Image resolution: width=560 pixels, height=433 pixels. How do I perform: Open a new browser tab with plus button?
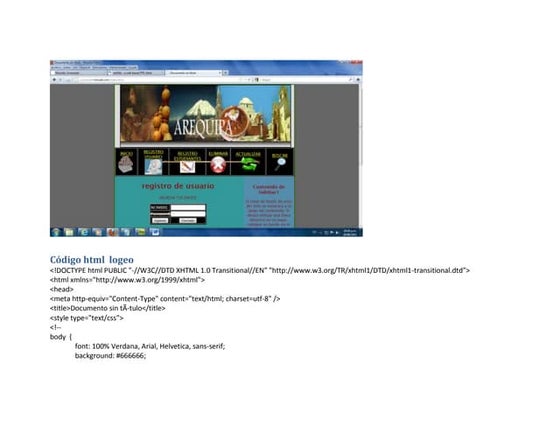[x=225, y=73]
